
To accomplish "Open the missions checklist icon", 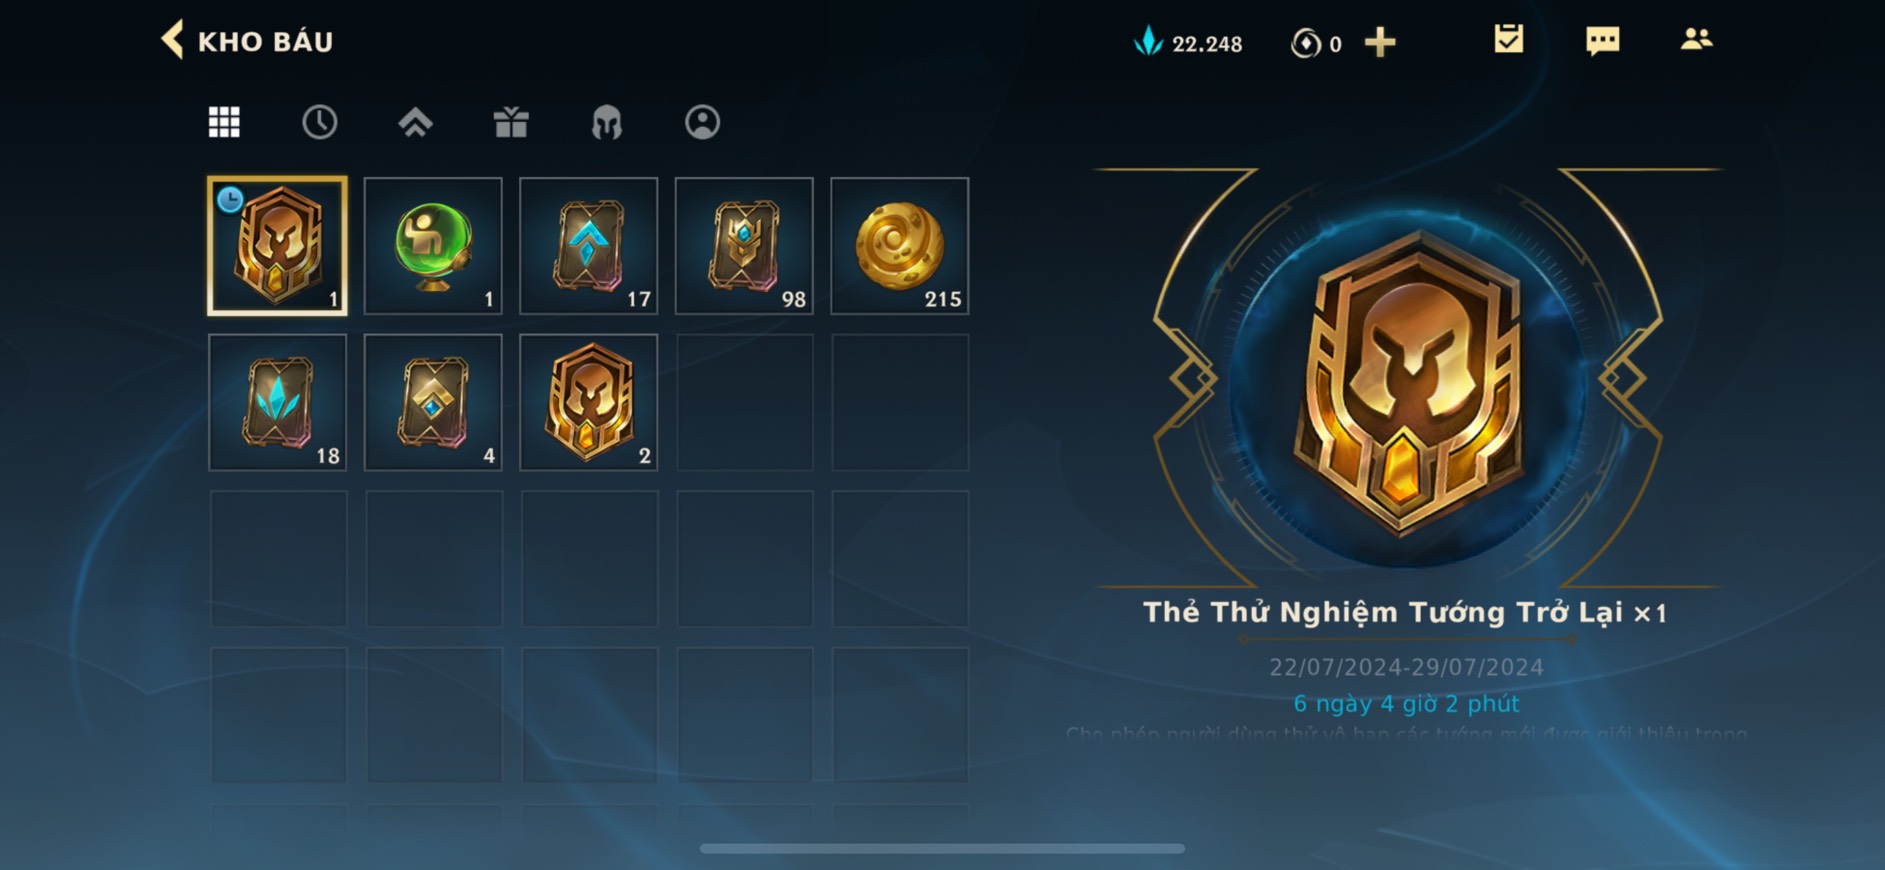I will click(1508, 39).
